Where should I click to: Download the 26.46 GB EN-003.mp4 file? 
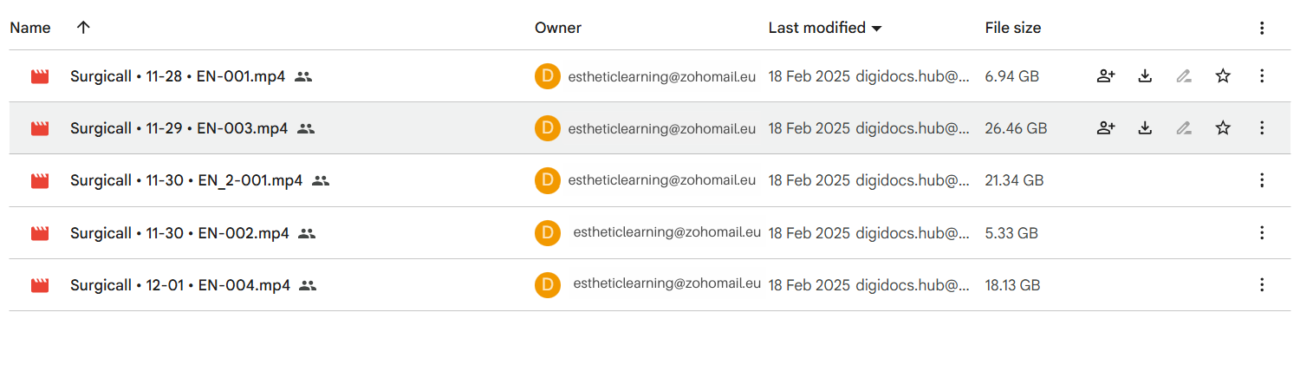coord(1145,128)
